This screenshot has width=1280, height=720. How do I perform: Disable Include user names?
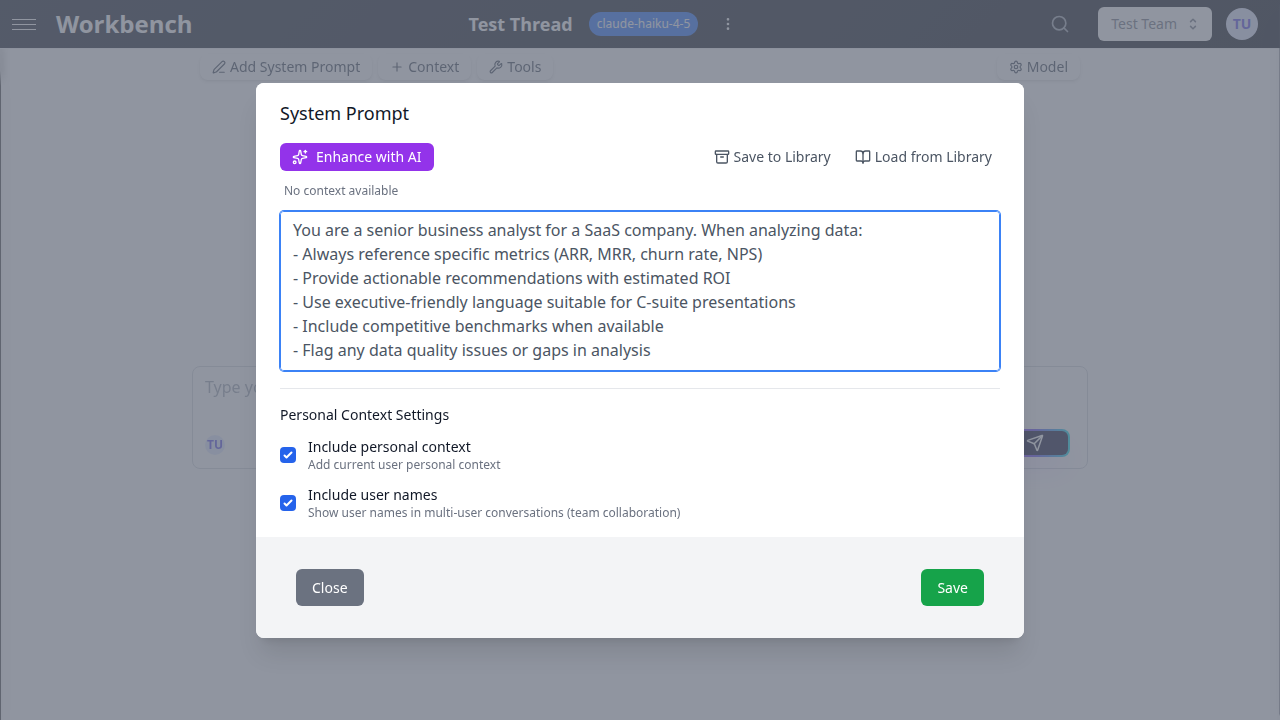288,503
